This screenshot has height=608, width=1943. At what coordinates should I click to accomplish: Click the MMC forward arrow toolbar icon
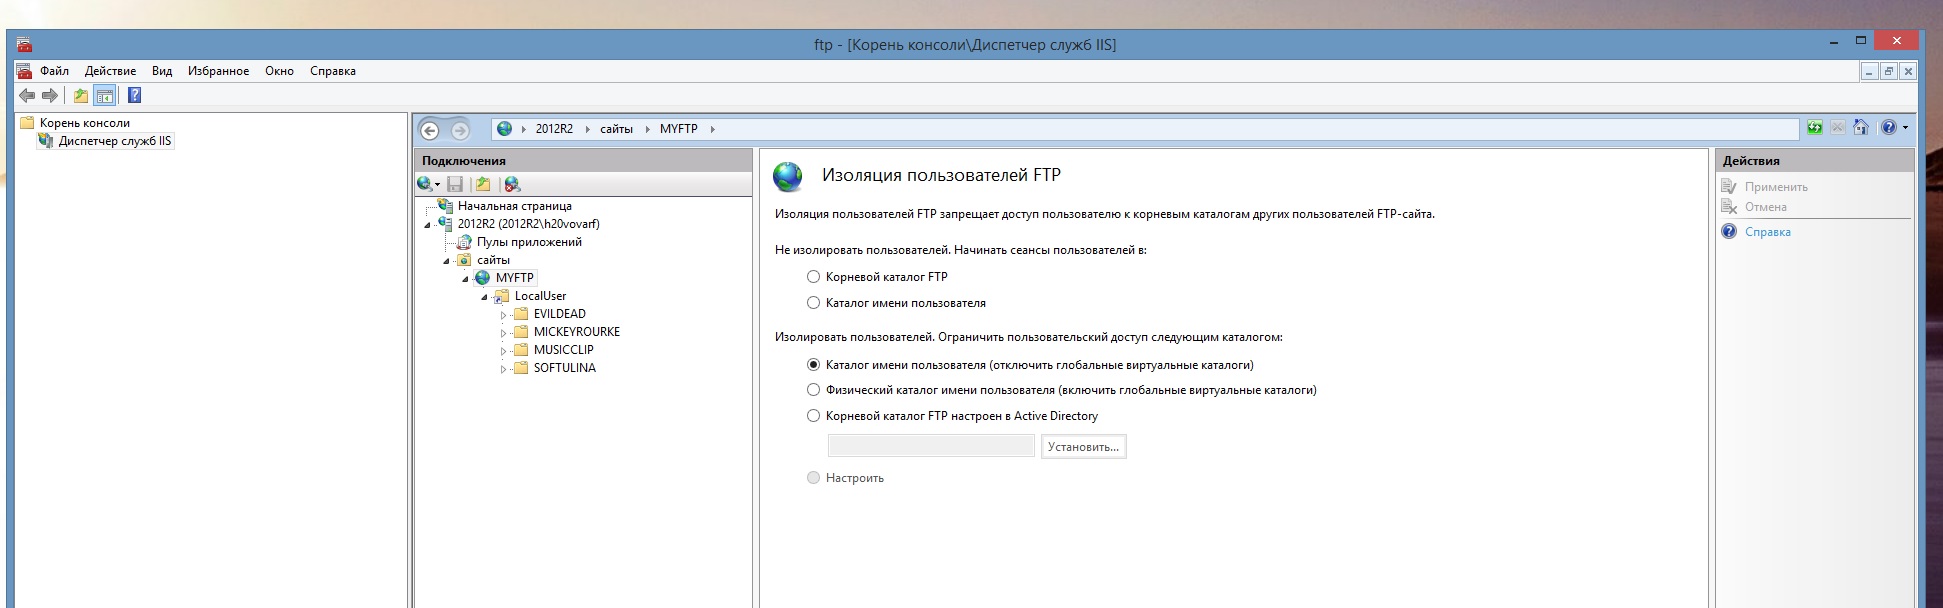point(49,96)
